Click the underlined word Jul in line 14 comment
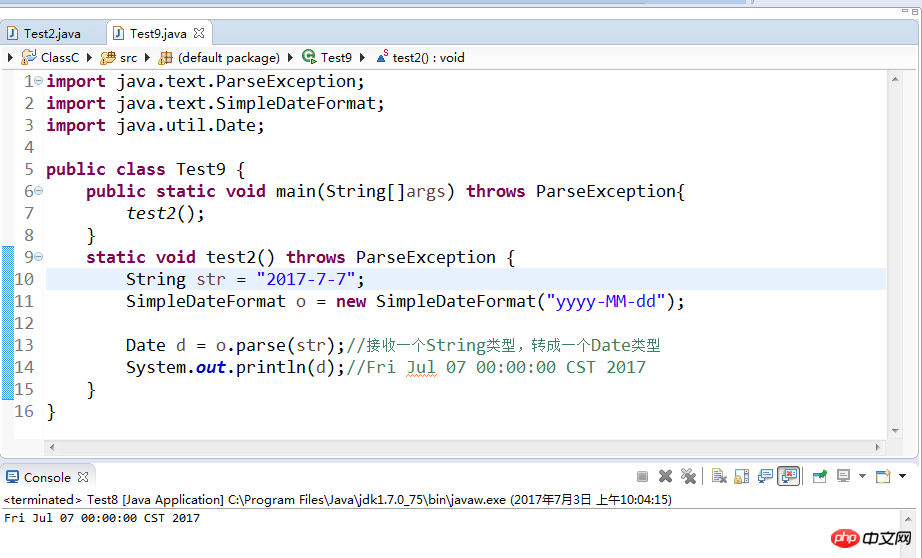The image size is (922, 558). 421,367
